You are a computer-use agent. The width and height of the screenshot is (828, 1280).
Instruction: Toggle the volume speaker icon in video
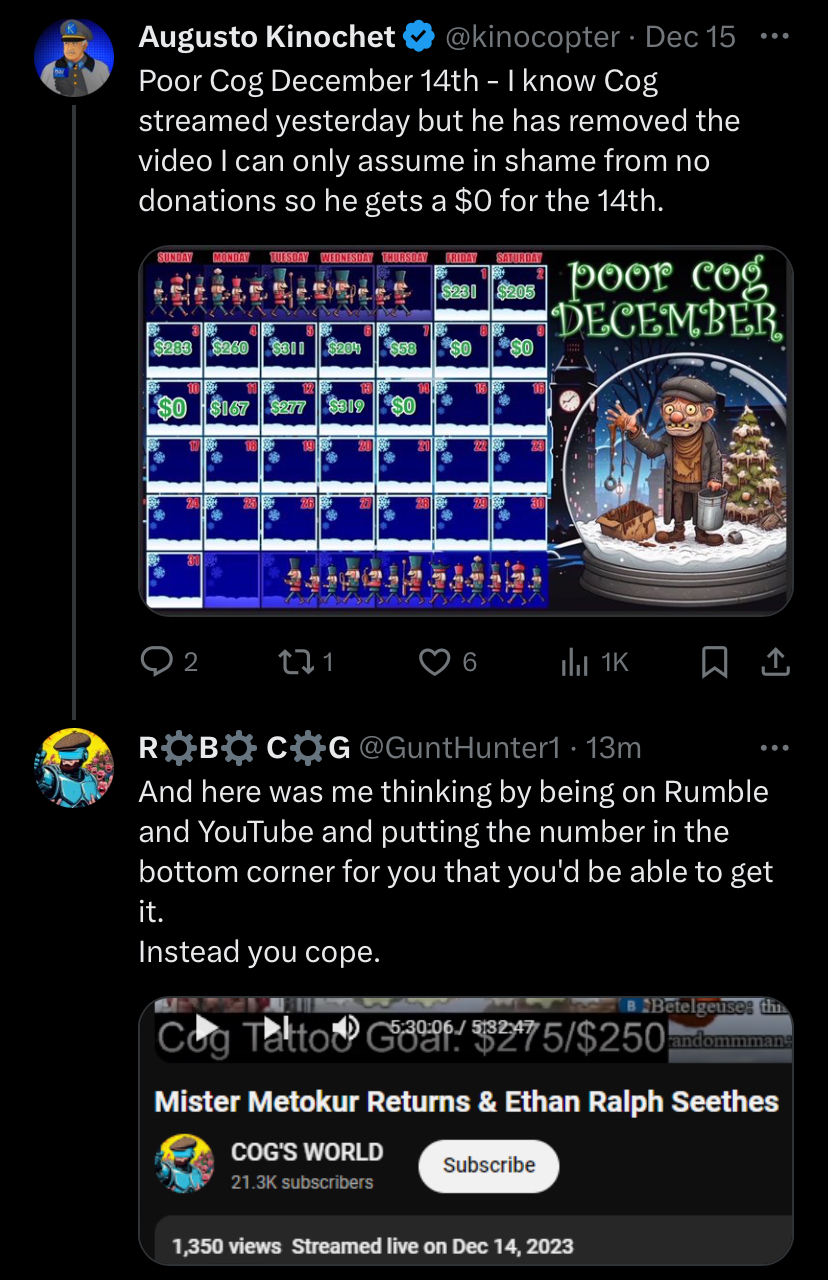coord(346,1027)
